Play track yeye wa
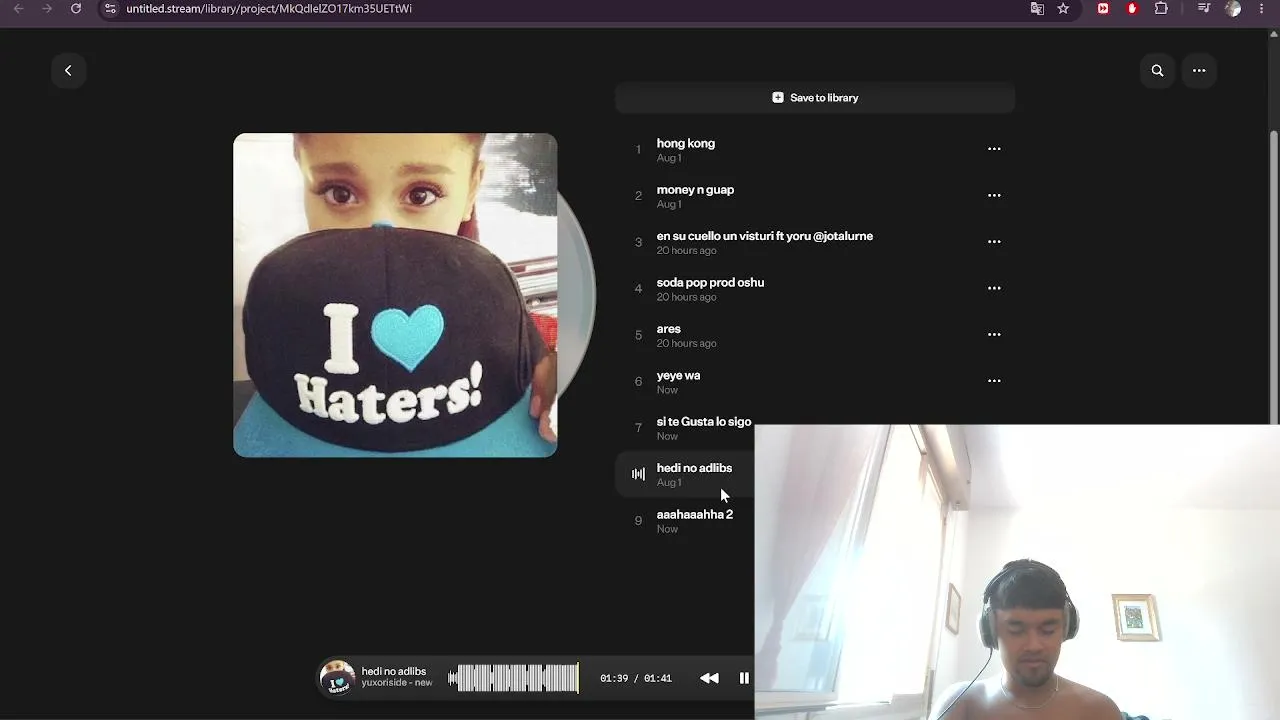 815,381
